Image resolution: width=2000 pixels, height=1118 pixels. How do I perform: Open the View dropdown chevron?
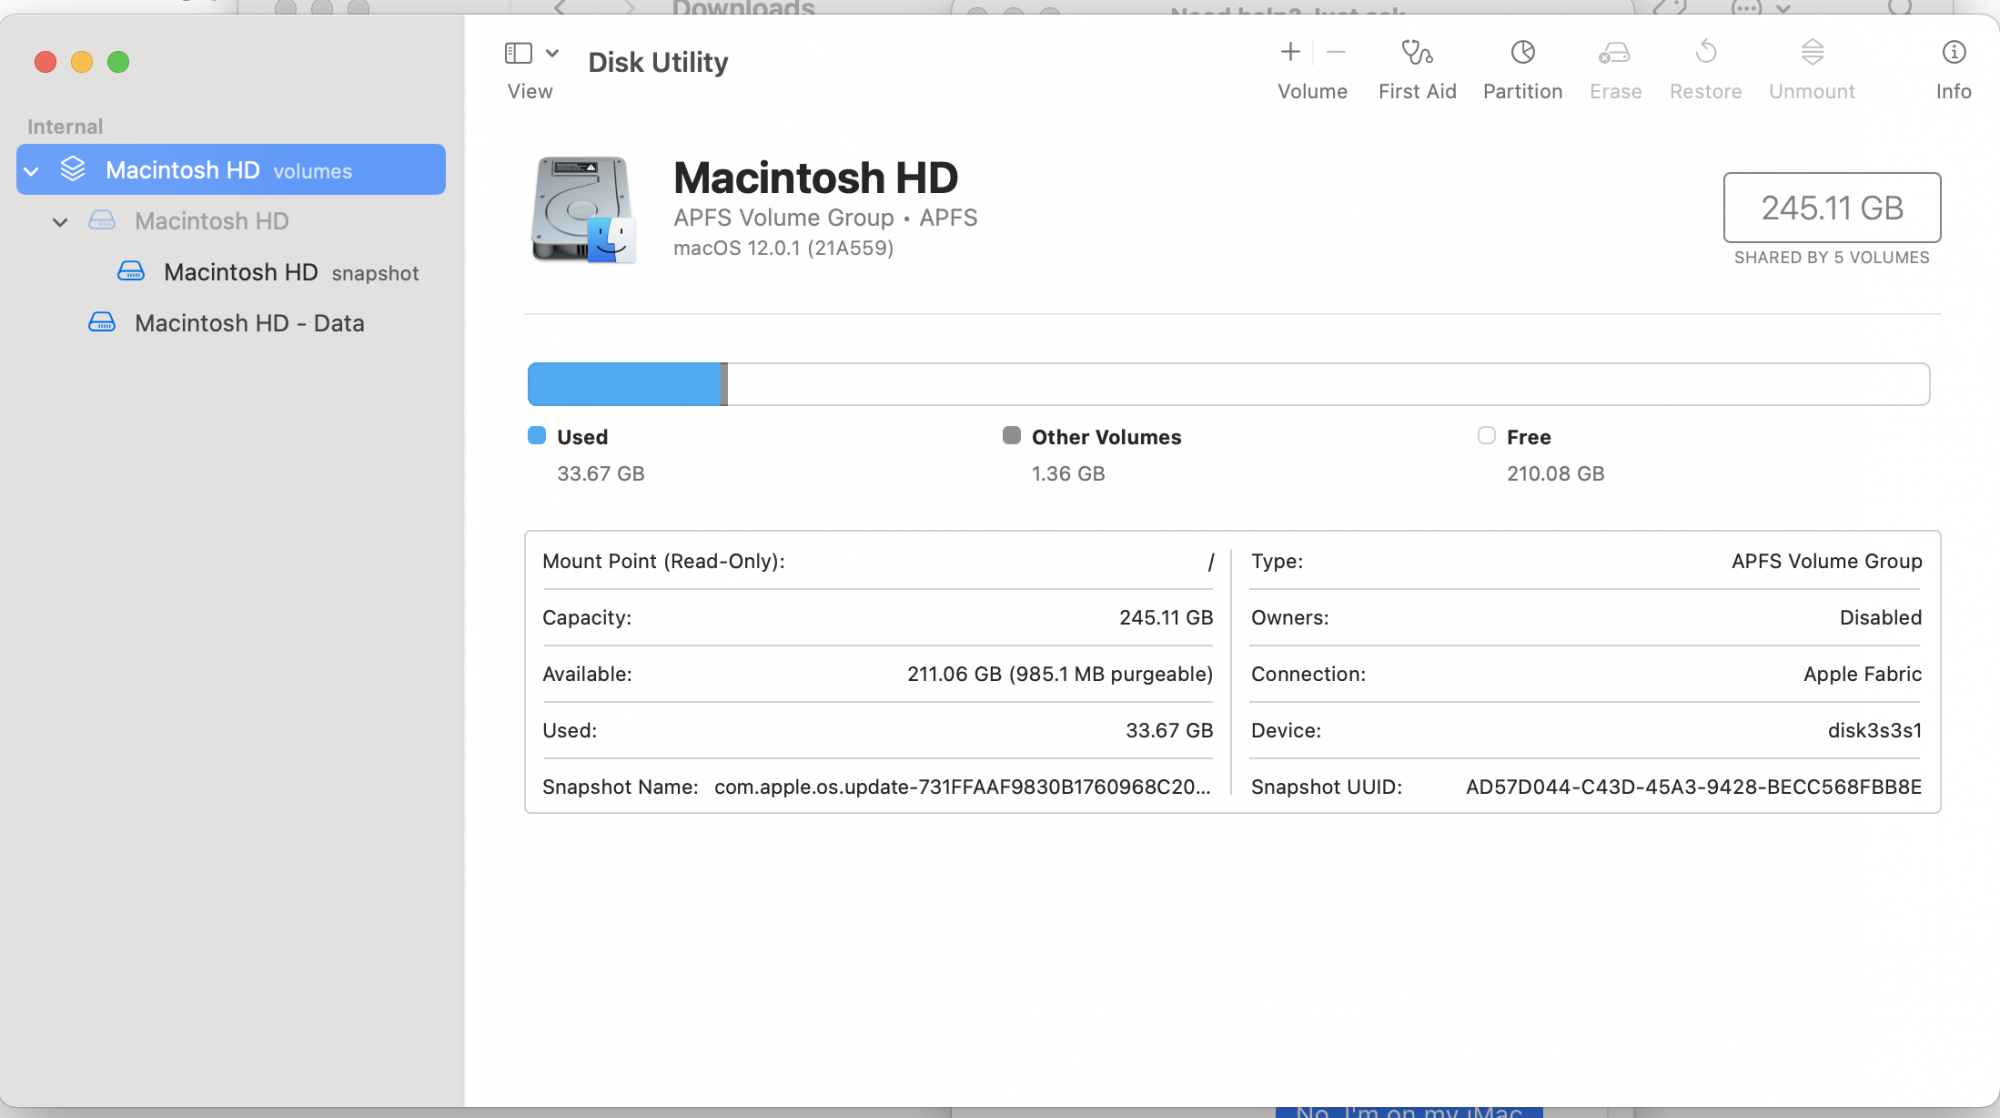click(x=552, y=53)
